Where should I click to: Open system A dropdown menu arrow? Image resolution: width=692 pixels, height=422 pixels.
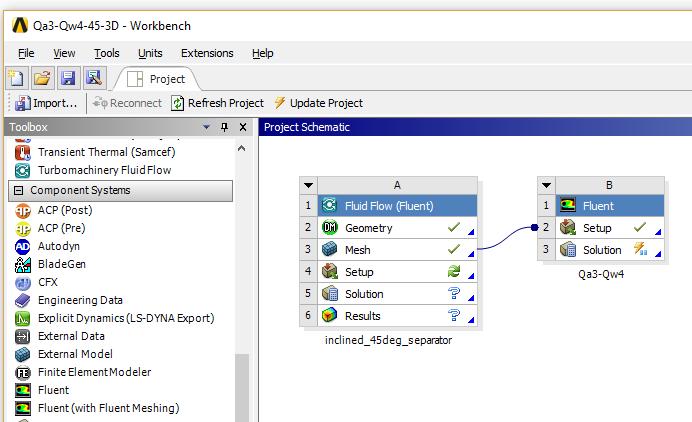click(x=308, y=185)
